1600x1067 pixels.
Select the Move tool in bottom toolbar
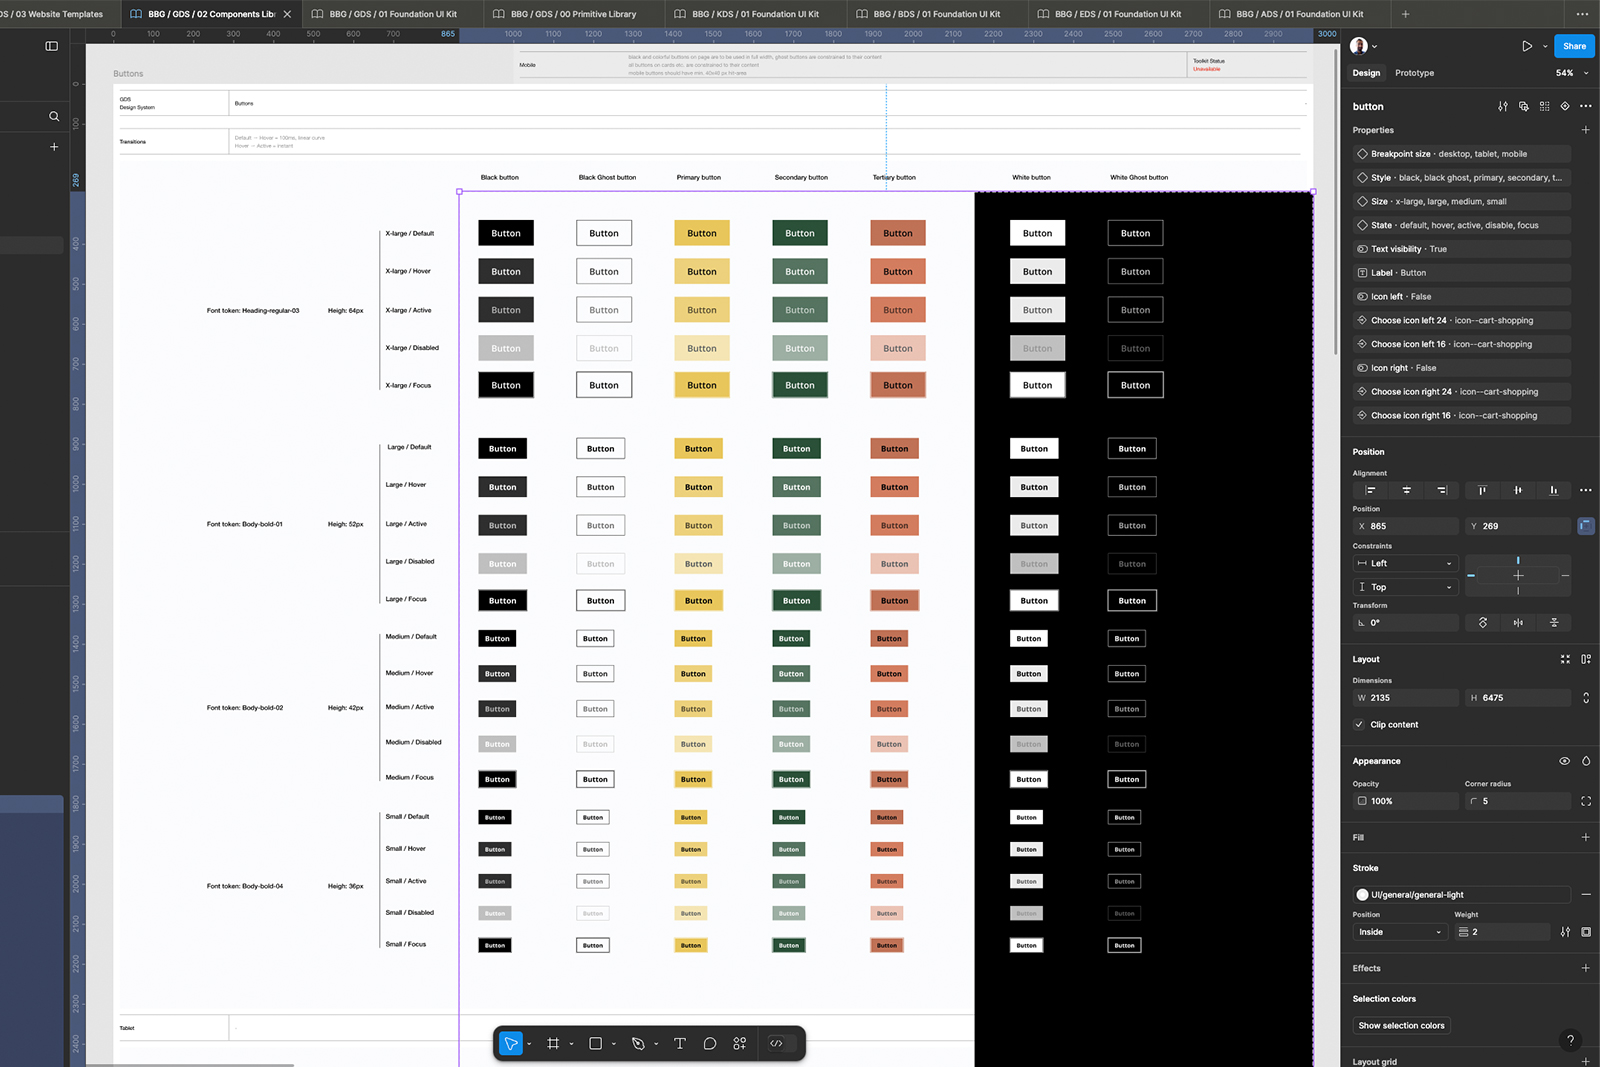pos(511,1043)
